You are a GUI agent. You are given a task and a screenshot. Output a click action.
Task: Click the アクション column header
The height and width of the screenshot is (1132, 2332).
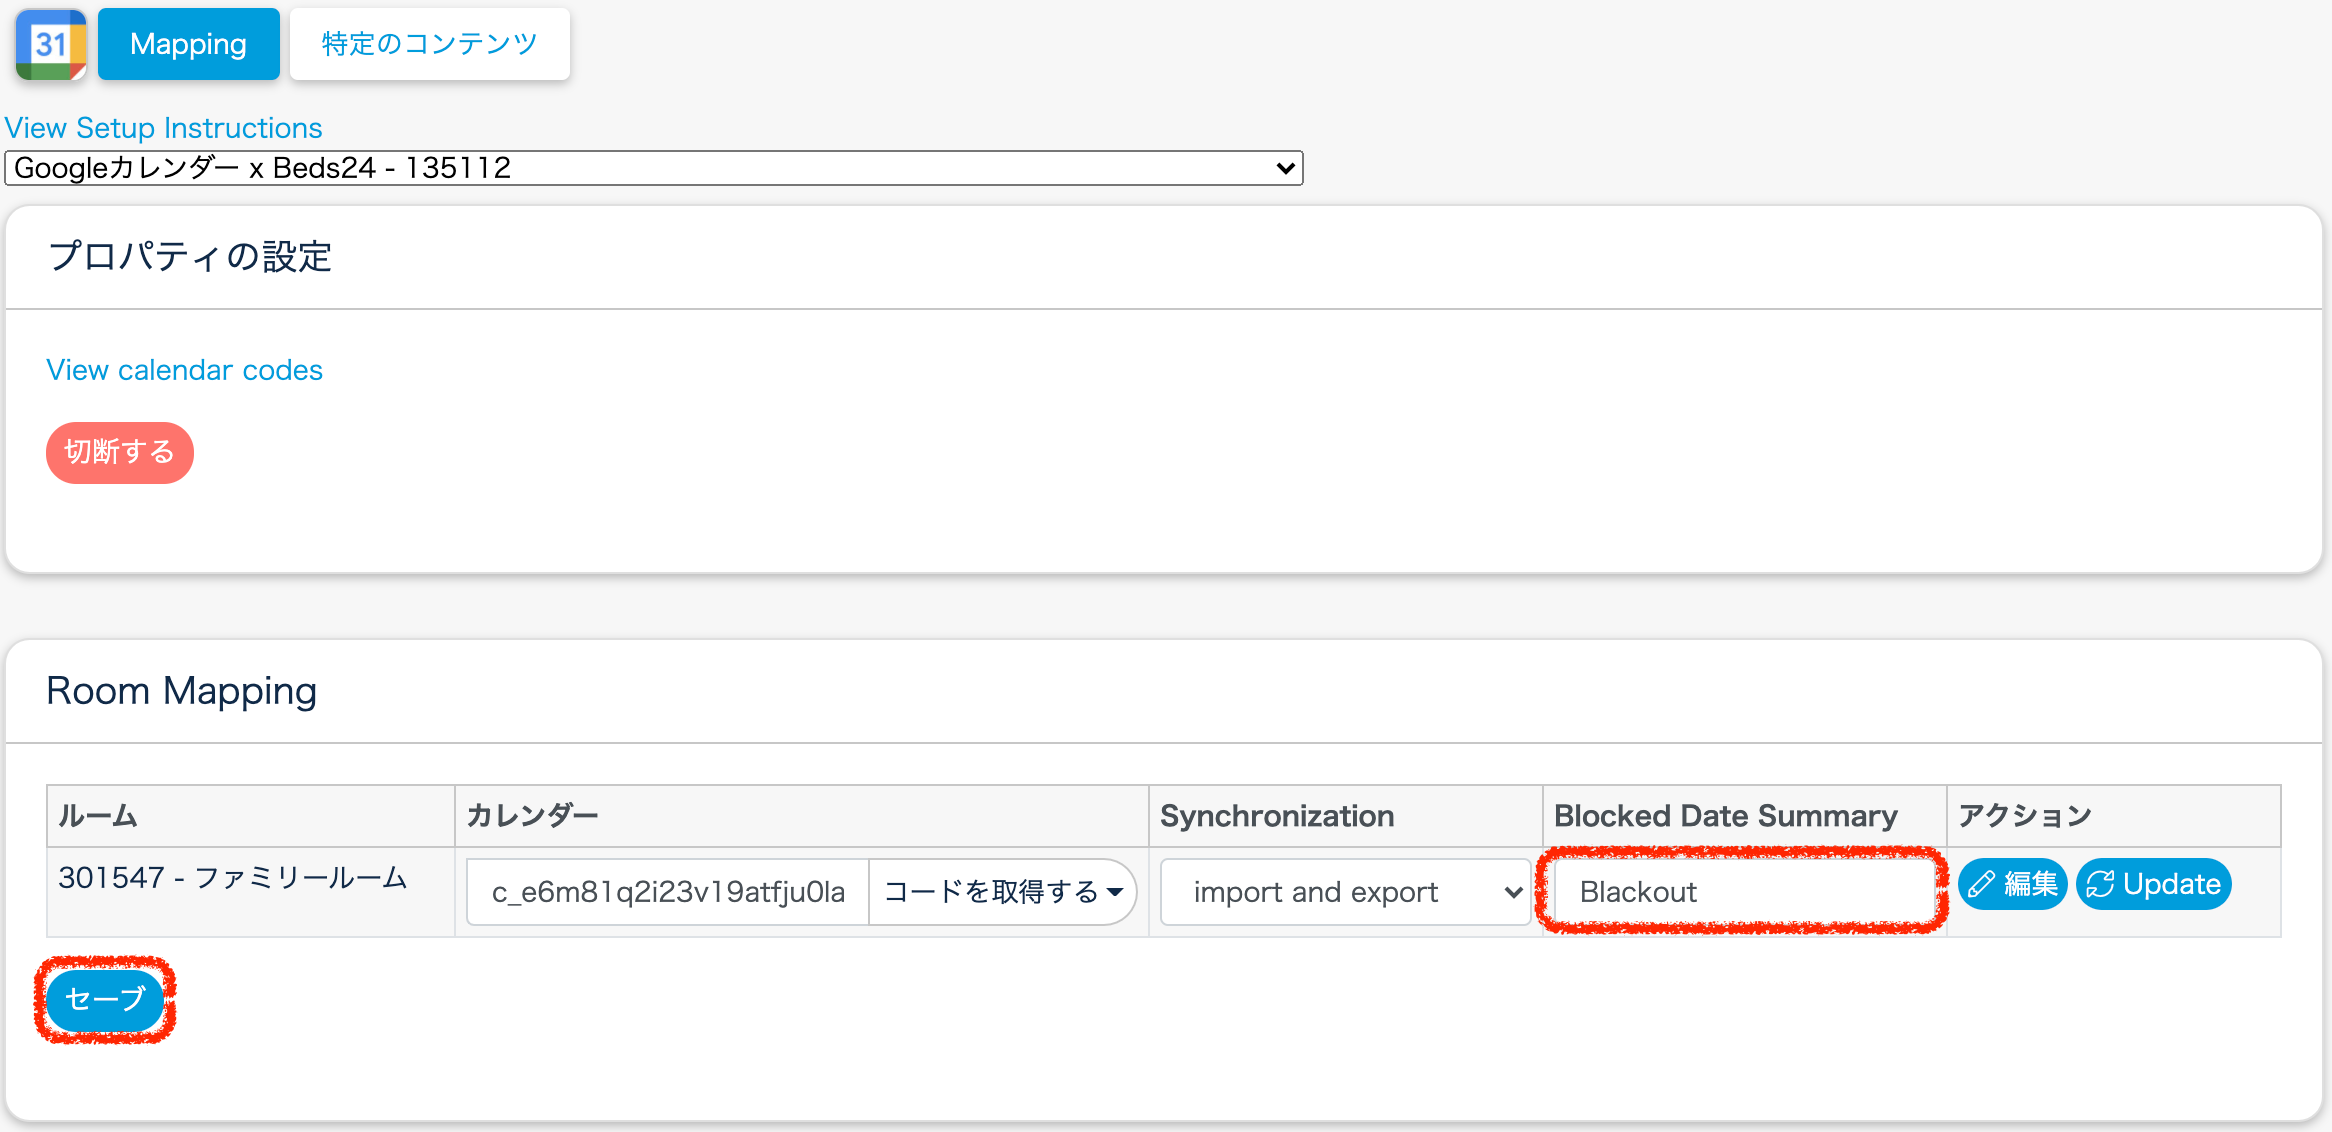2024,816
